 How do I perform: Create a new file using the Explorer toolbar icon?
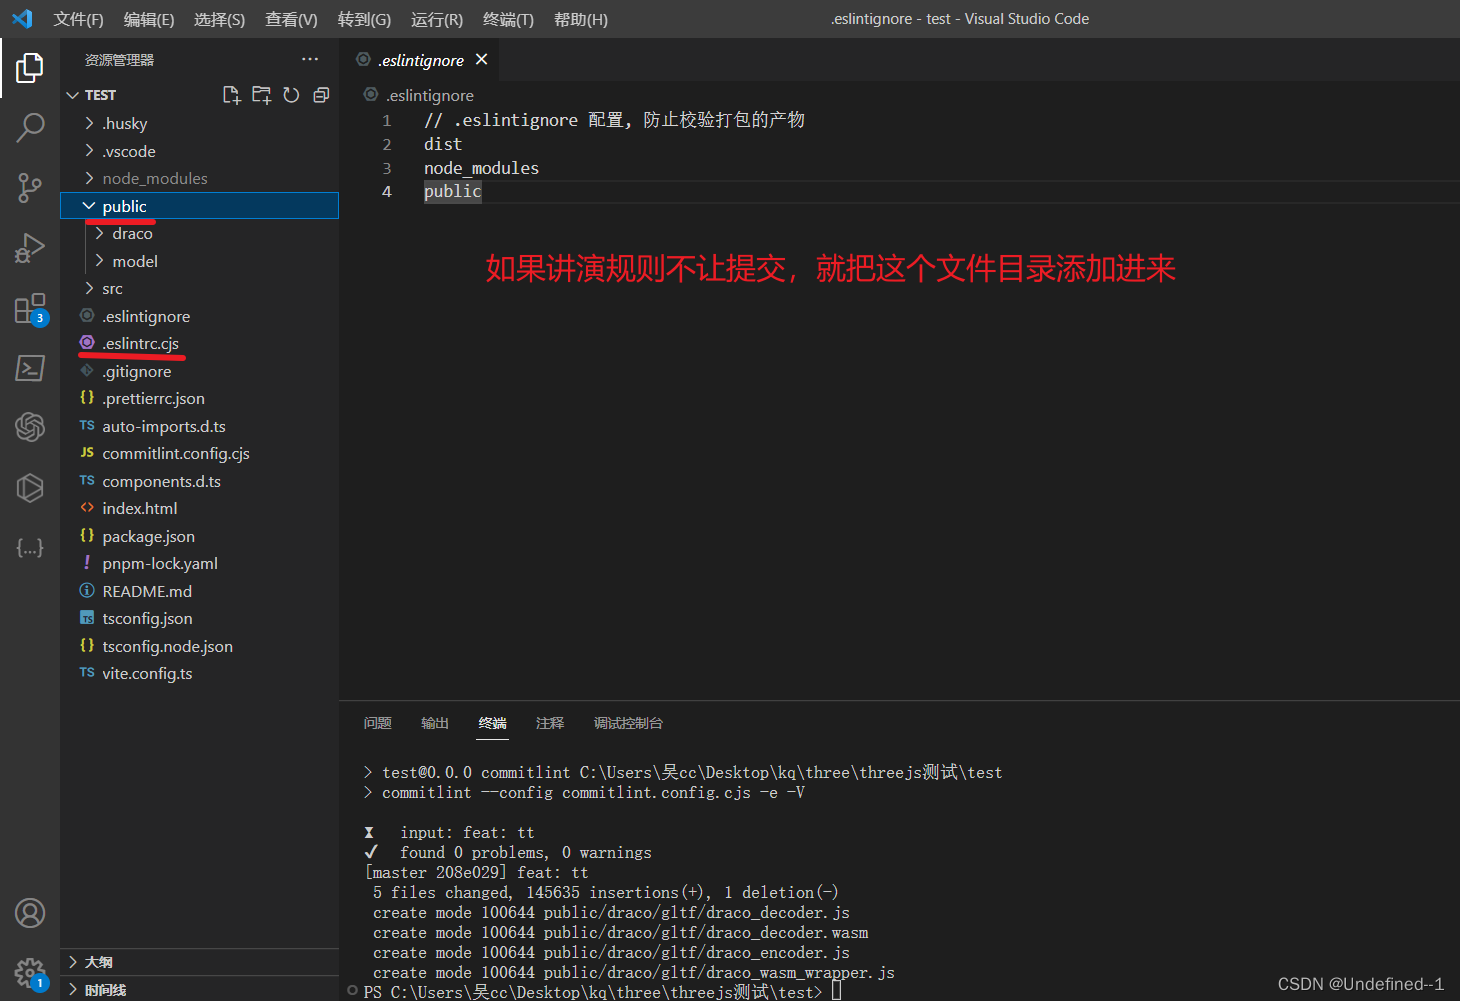click(231, 94)
